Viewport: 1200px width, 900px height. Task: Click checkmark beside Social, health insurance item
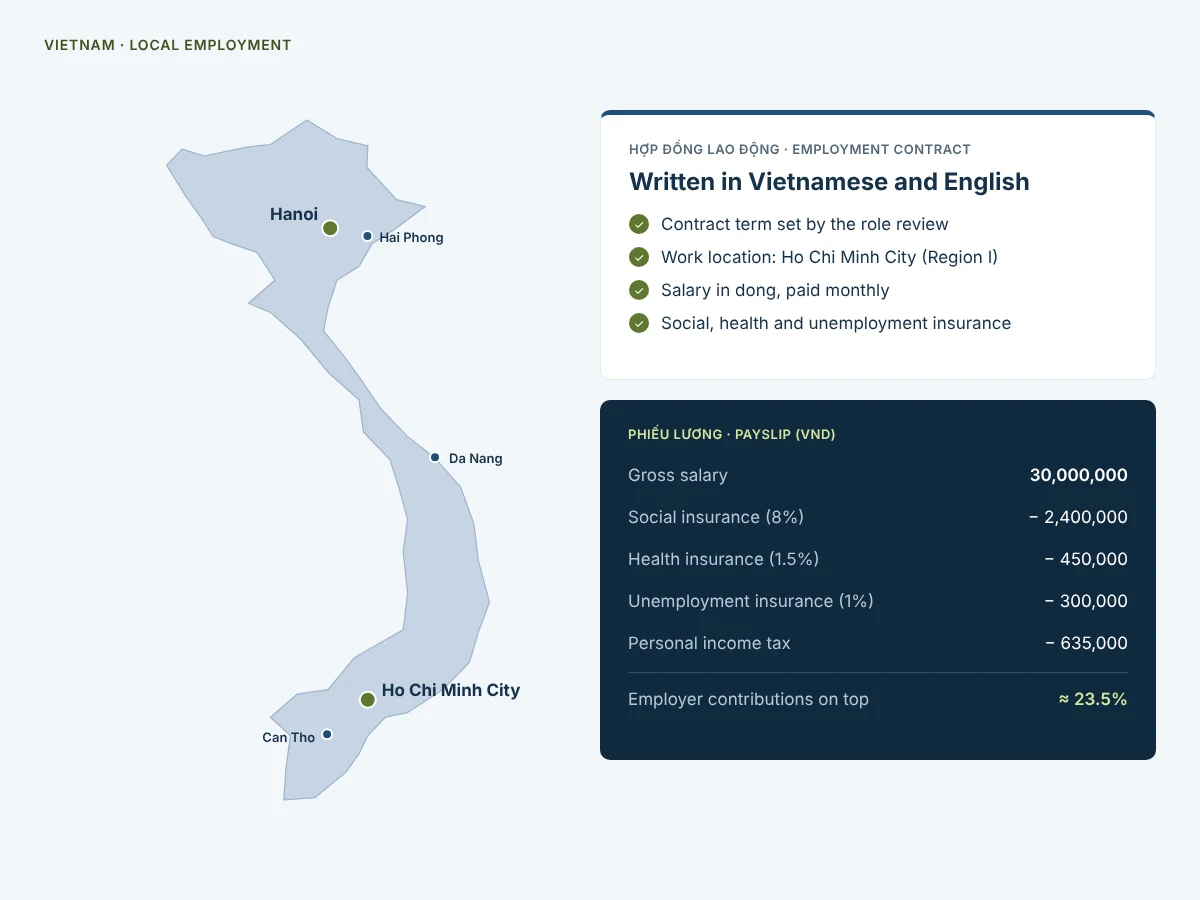[x=639, y=323]
